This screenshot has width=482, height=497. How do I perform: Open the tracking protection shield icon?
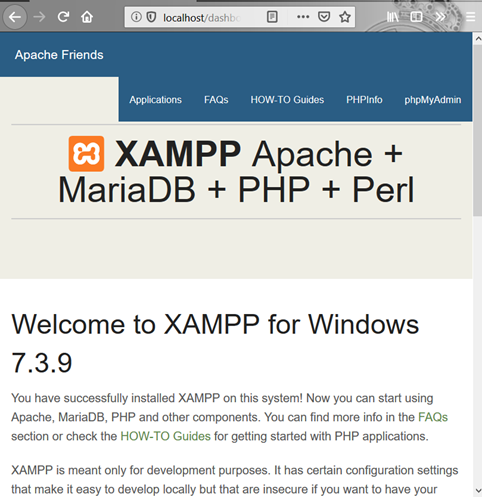151,17
